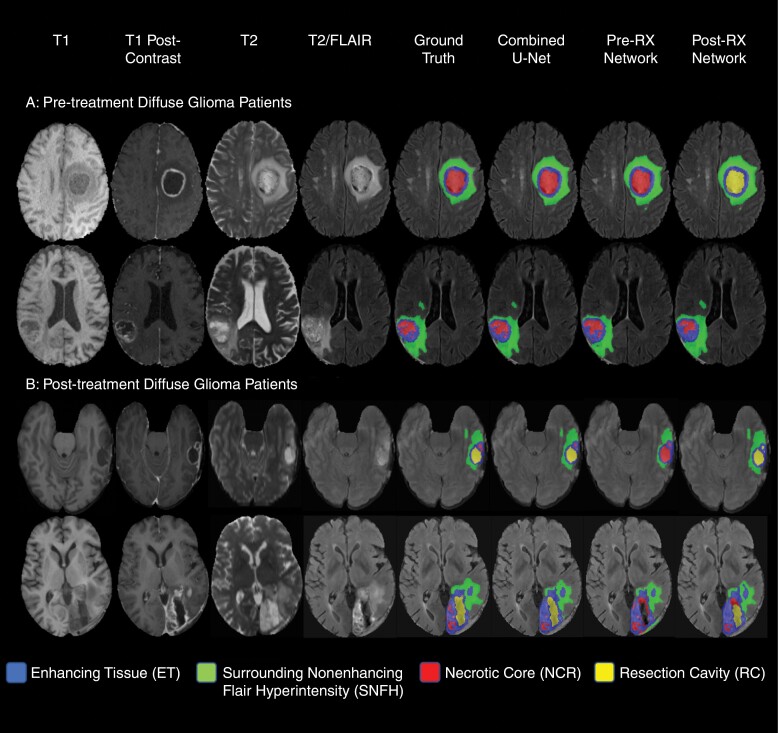Open section B top-row Pre-RX segmentation with red core
This screenshot has height=733, width=778.
(630, 457)
